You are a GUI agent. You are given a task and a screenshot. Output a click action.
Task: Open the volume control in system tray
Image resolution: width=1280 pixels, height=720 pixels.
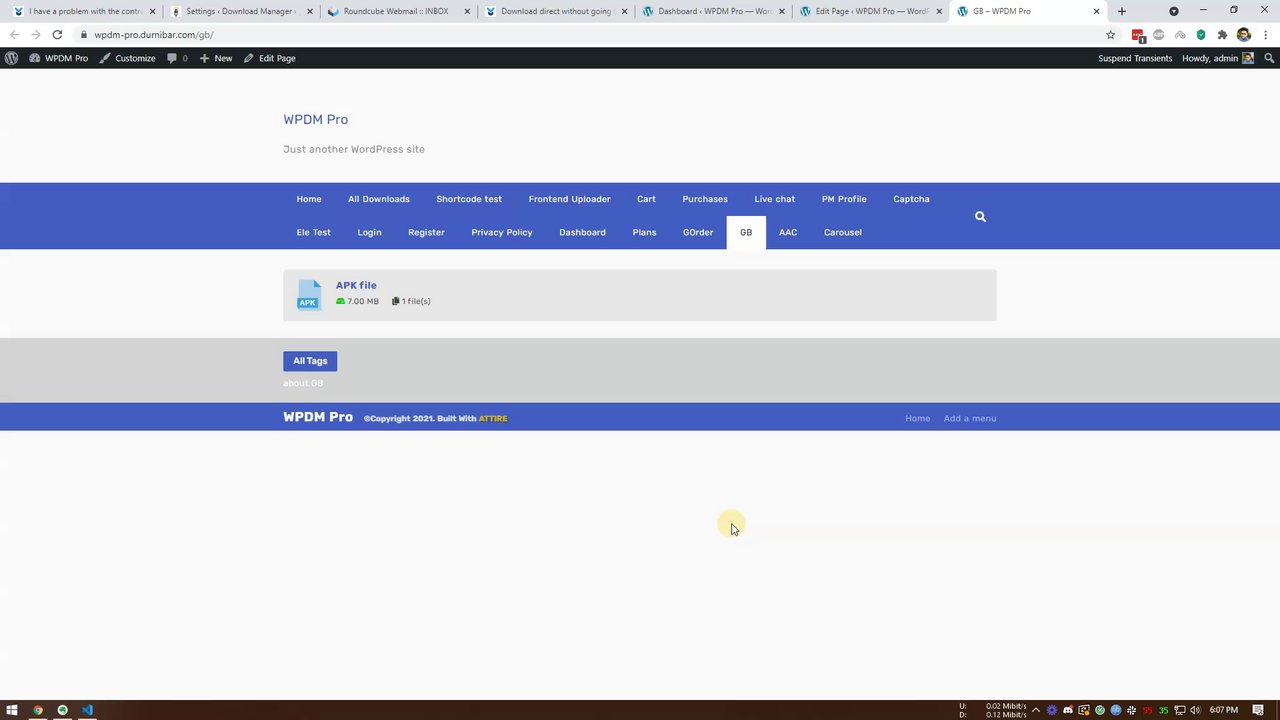pos(1195,710)
